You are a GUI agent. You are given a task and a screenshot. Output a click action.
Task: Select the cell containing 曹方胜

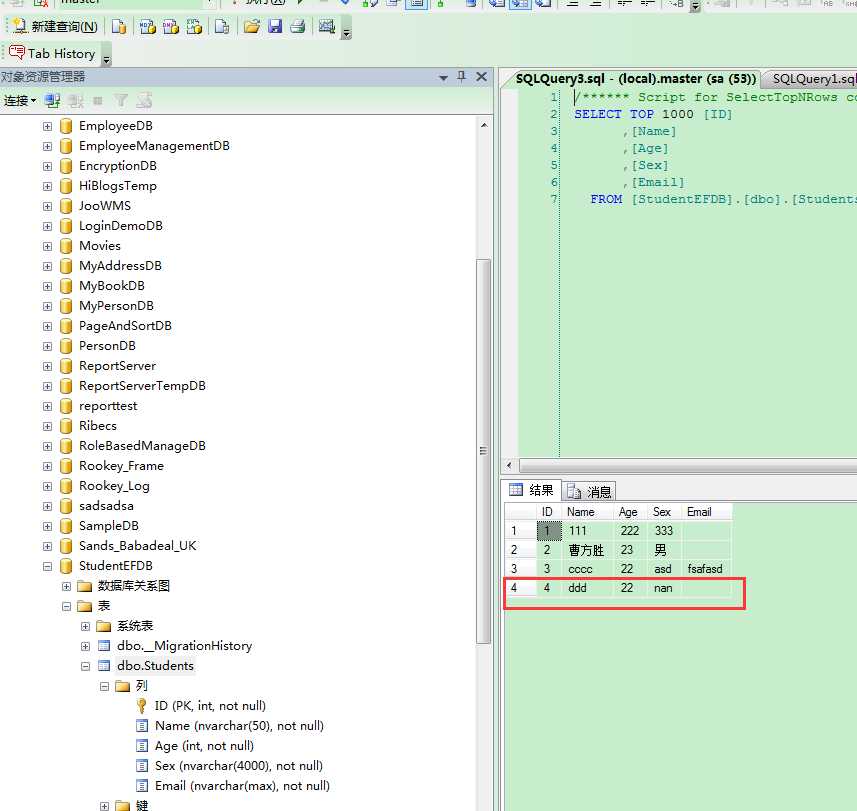[x=587, y=550]
